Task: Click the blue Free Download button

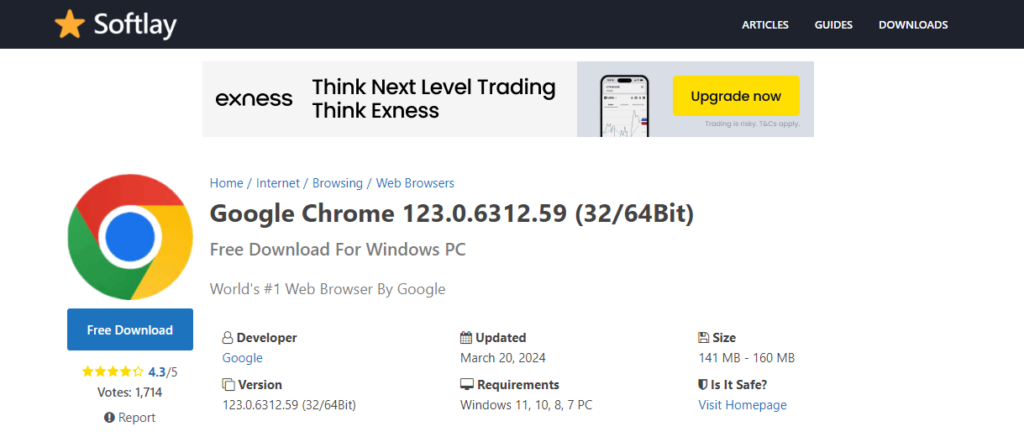Action: 130,330
